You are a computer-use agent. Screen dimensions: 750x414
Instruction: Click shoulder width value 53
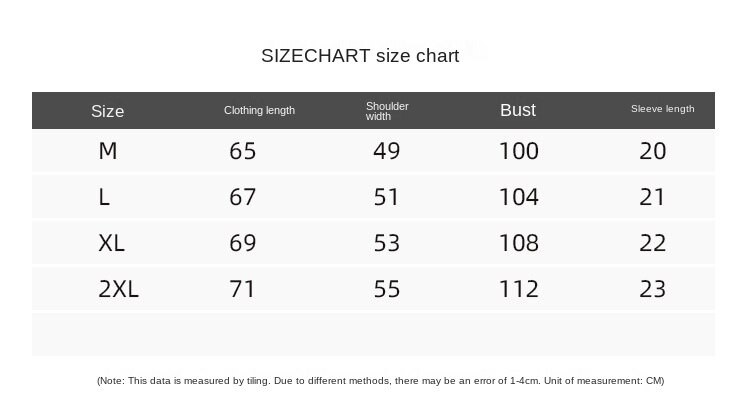tap(386, 243)
